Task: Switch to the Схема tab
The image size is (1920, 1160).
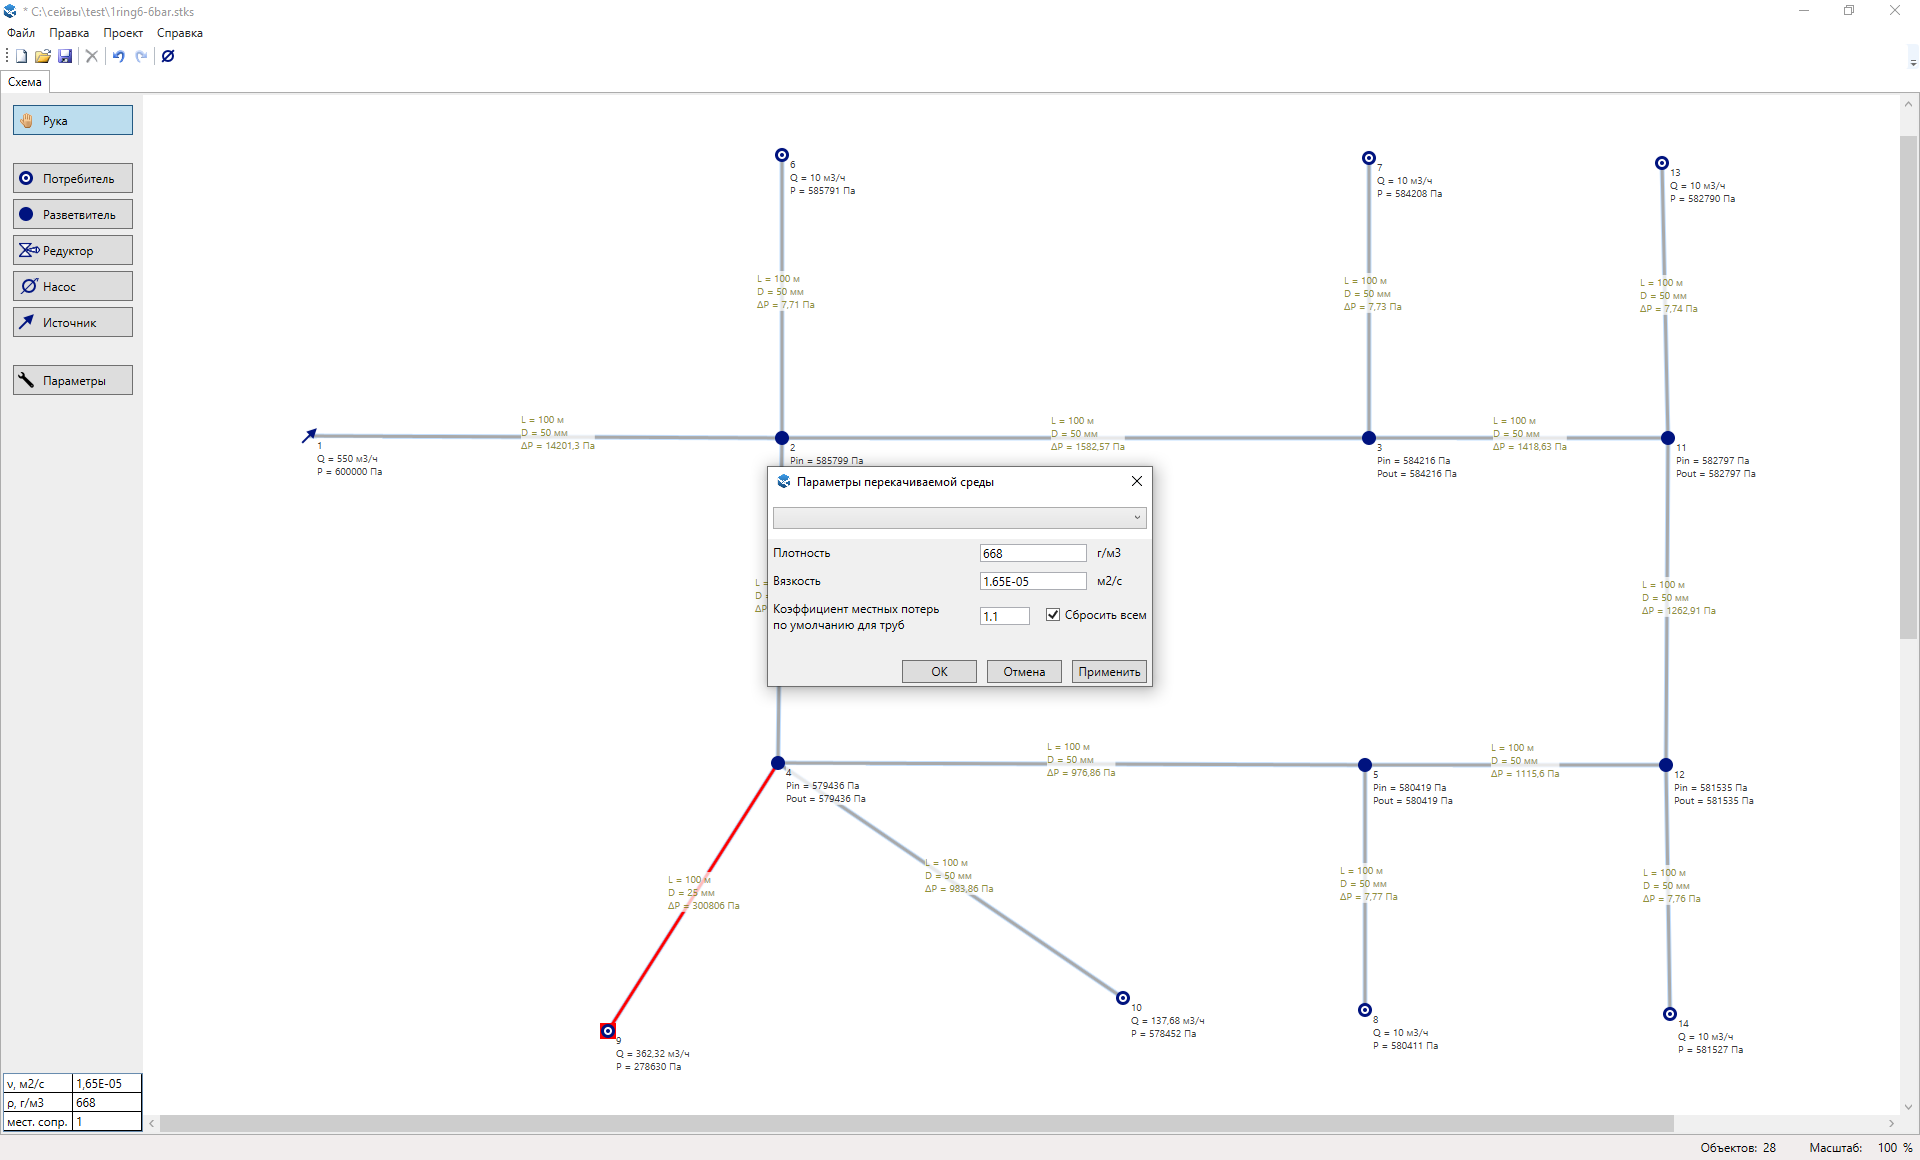Action: (25, 82)
